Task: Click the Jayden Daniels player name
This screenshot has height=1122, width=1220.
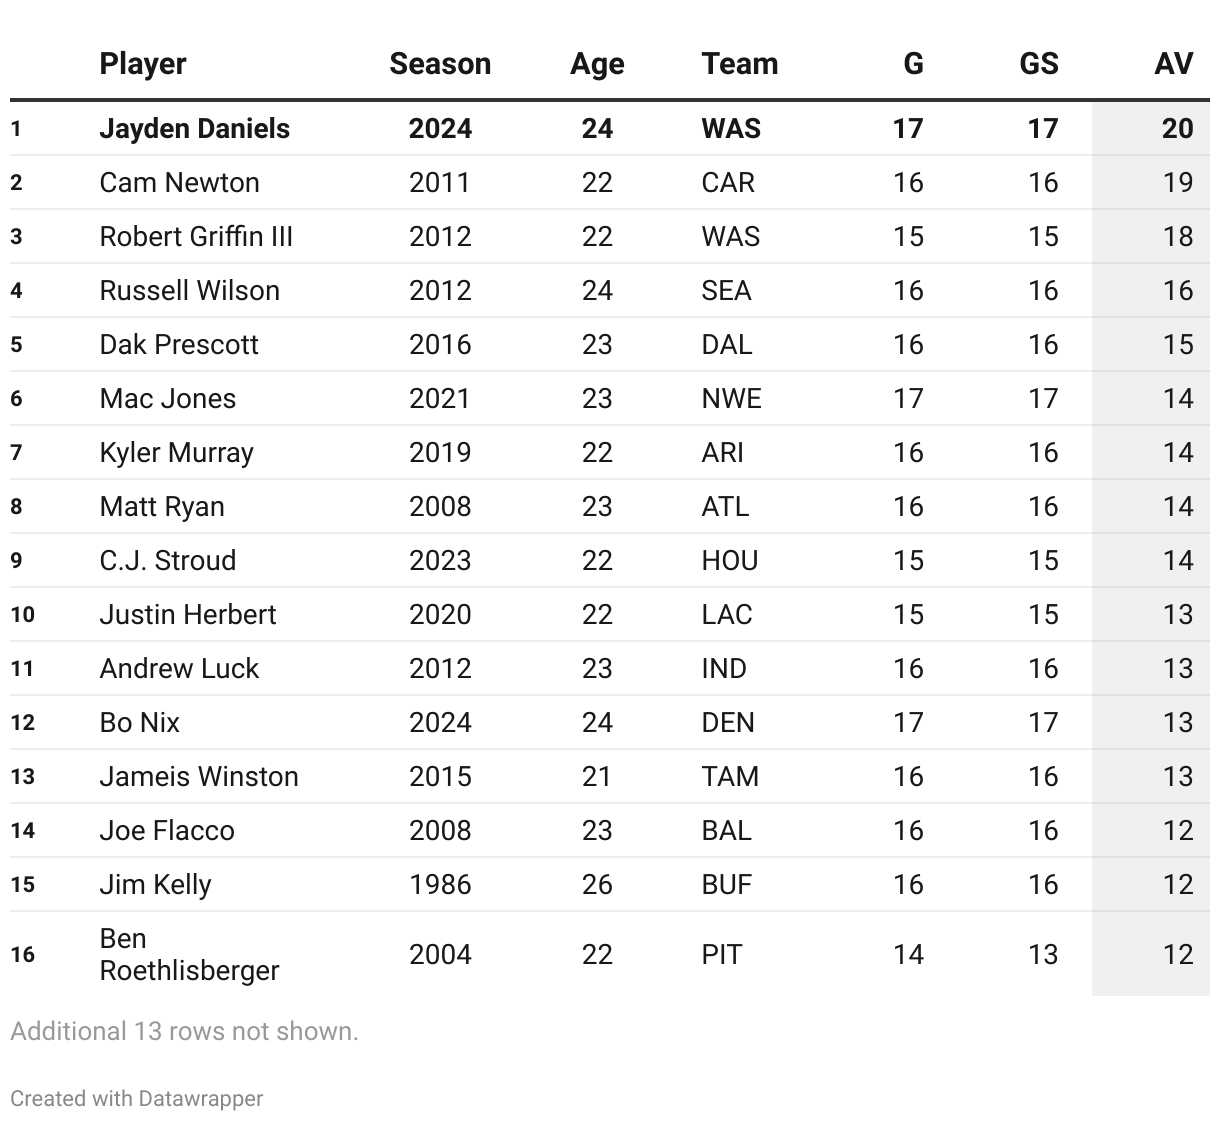Action: (195, 129)
